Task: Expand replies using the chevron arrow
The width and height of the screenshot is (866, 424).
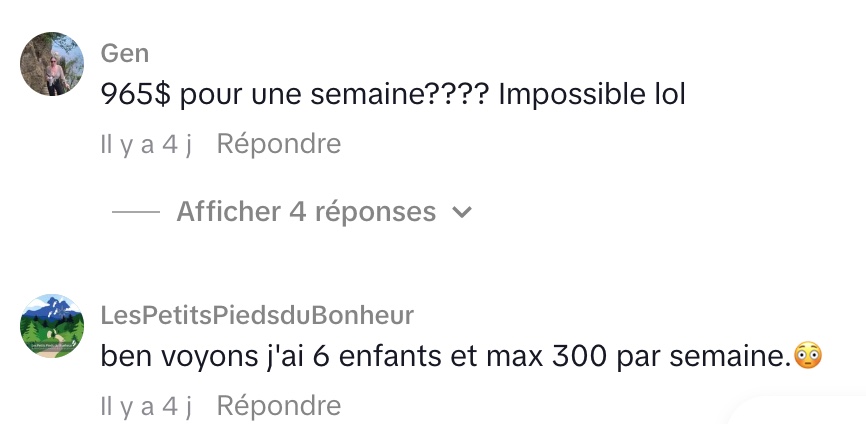Action: point(461,213)
